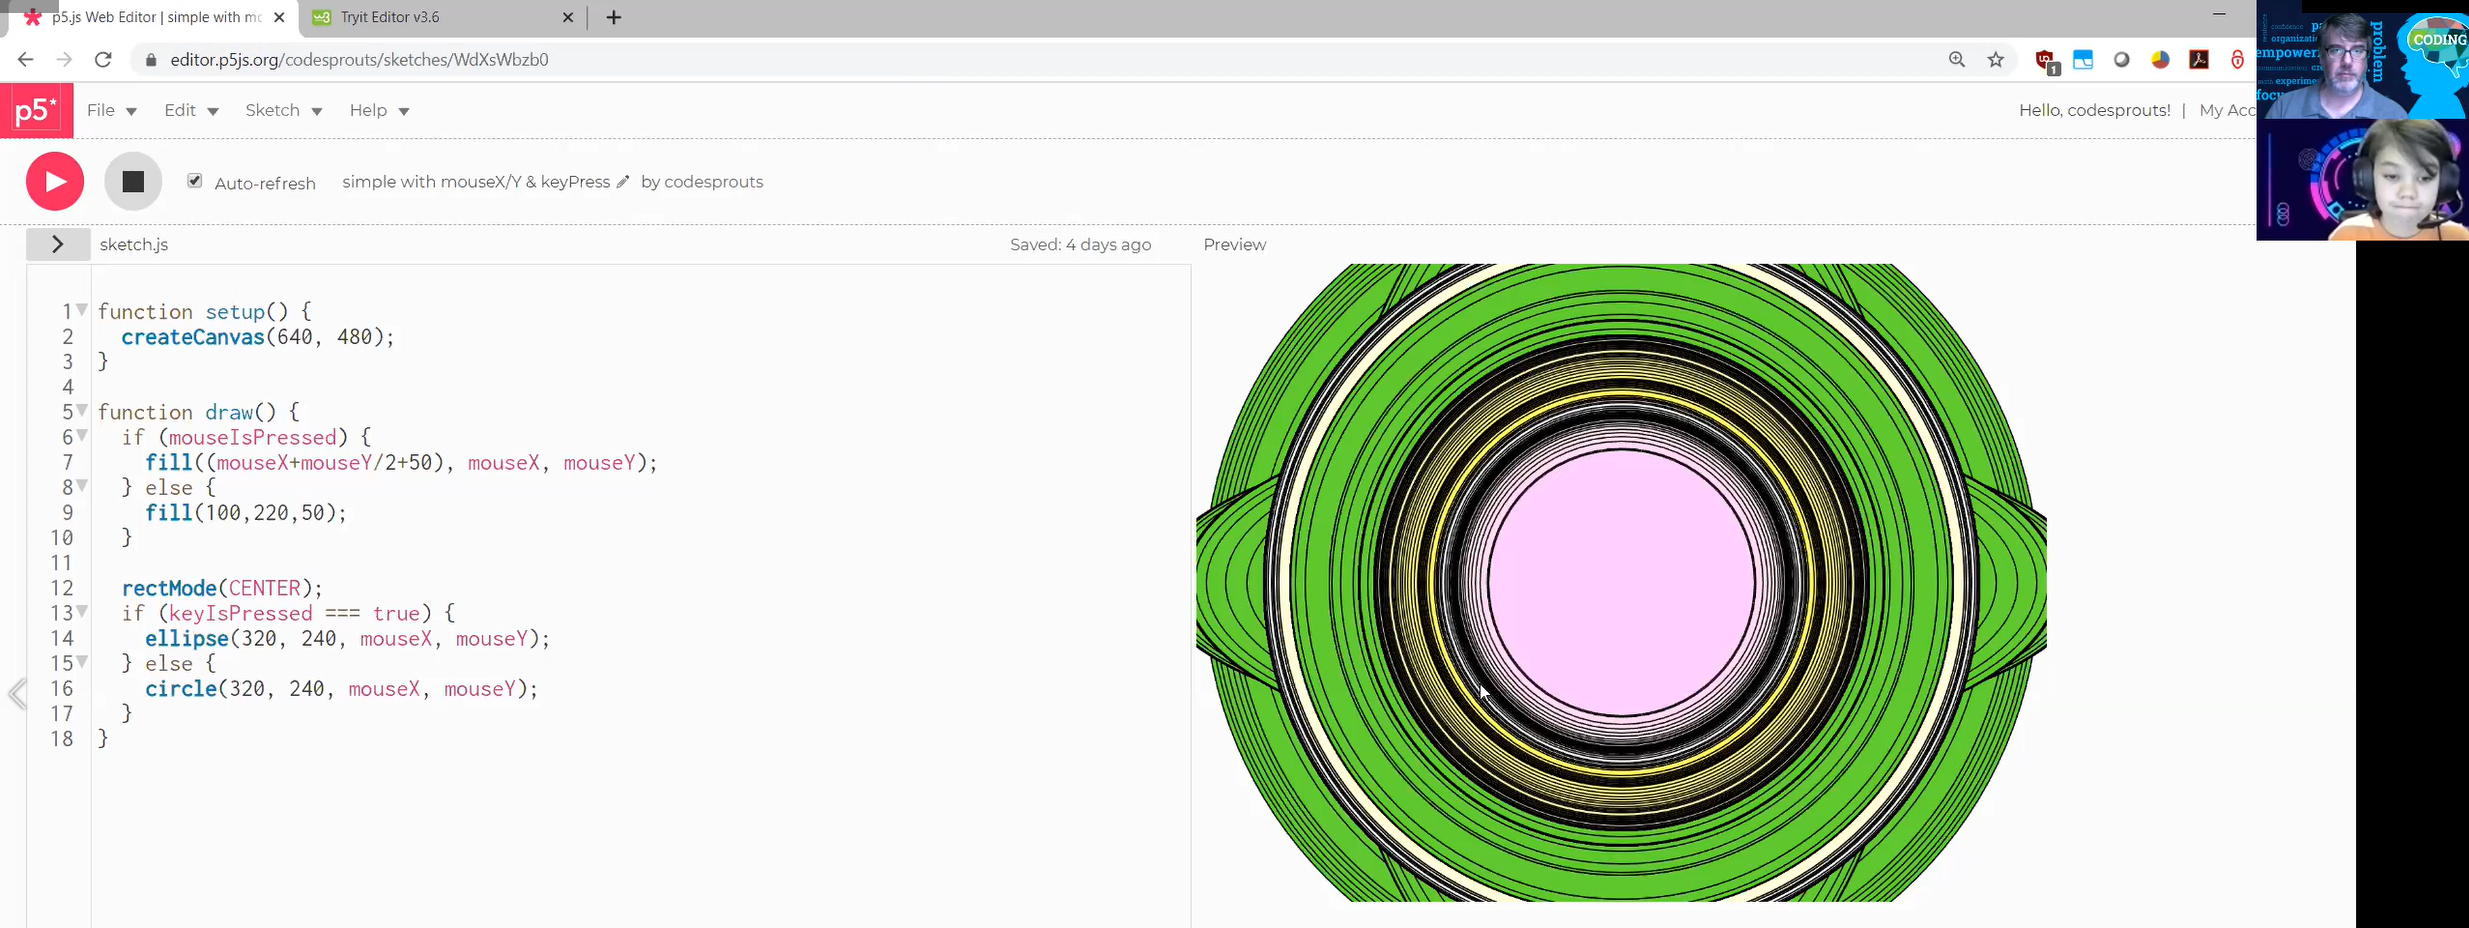The height and width of the screenshot is (928, 2469).
Task: Bookmark this page with the star icon
Action: pos(1995,60)
